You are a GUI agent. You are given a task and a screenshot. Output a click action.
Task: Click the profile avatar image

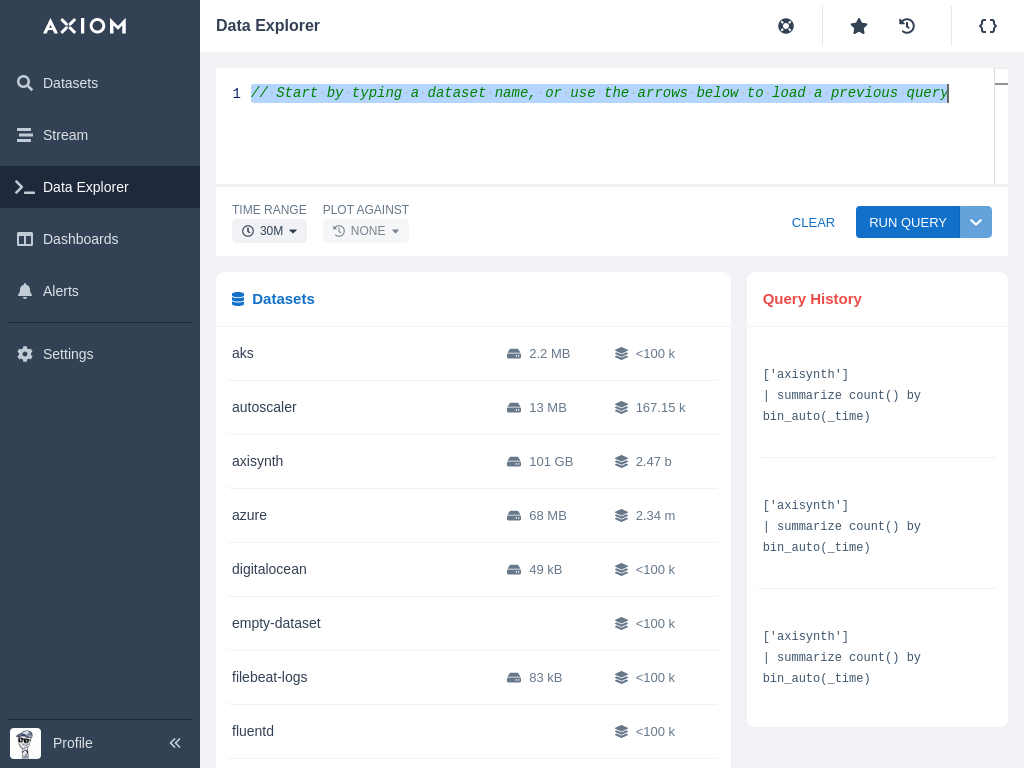26,743
